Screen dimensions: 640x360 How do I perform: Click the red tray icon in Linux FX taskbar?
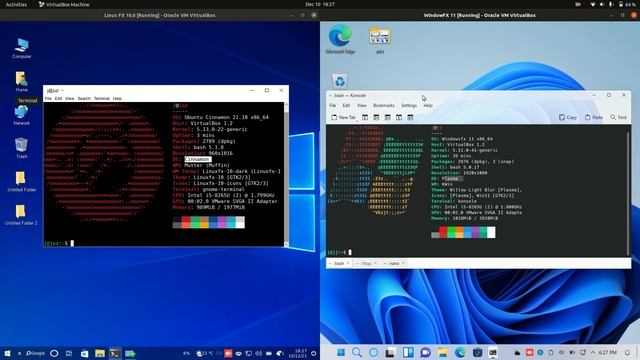pos(228,353)
